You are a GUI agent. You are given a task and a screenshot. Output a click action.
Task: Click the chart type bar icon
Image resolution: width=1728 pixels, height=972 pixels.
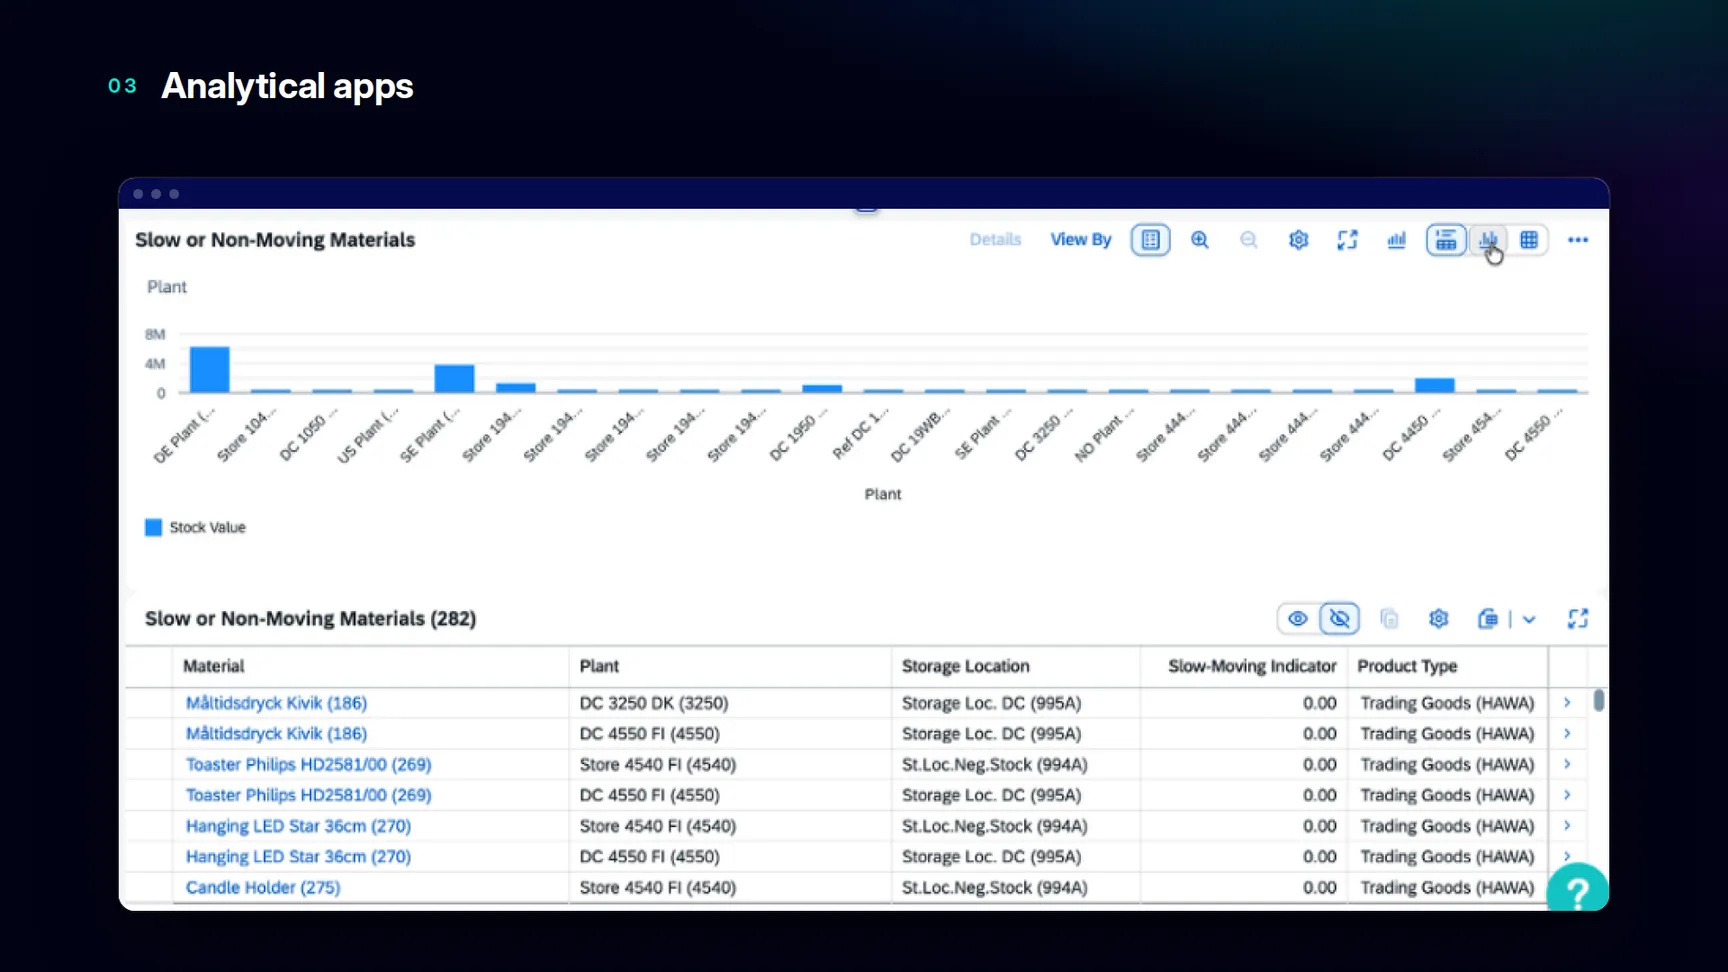tap(1396, 240)
